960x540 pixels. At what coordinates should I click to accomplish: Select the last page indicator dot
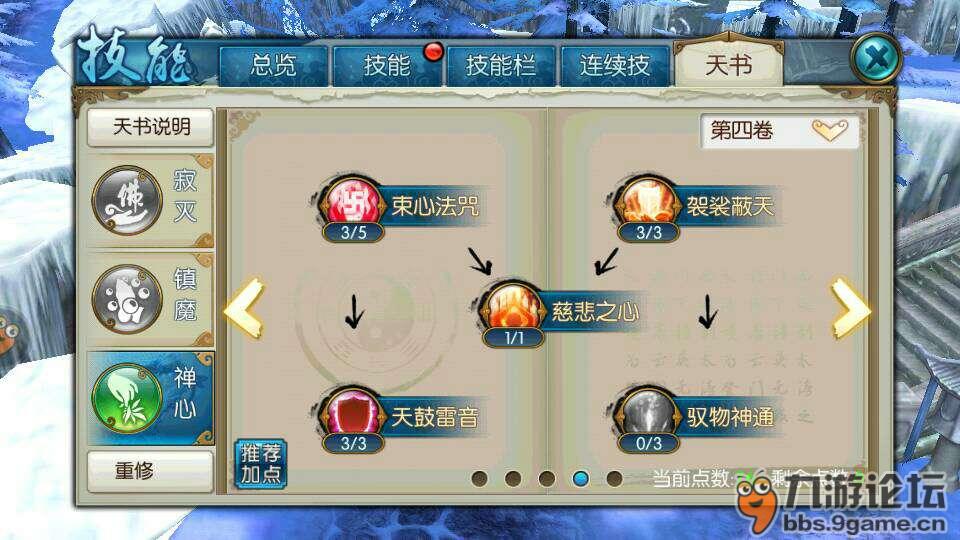(x=615, y=478)
